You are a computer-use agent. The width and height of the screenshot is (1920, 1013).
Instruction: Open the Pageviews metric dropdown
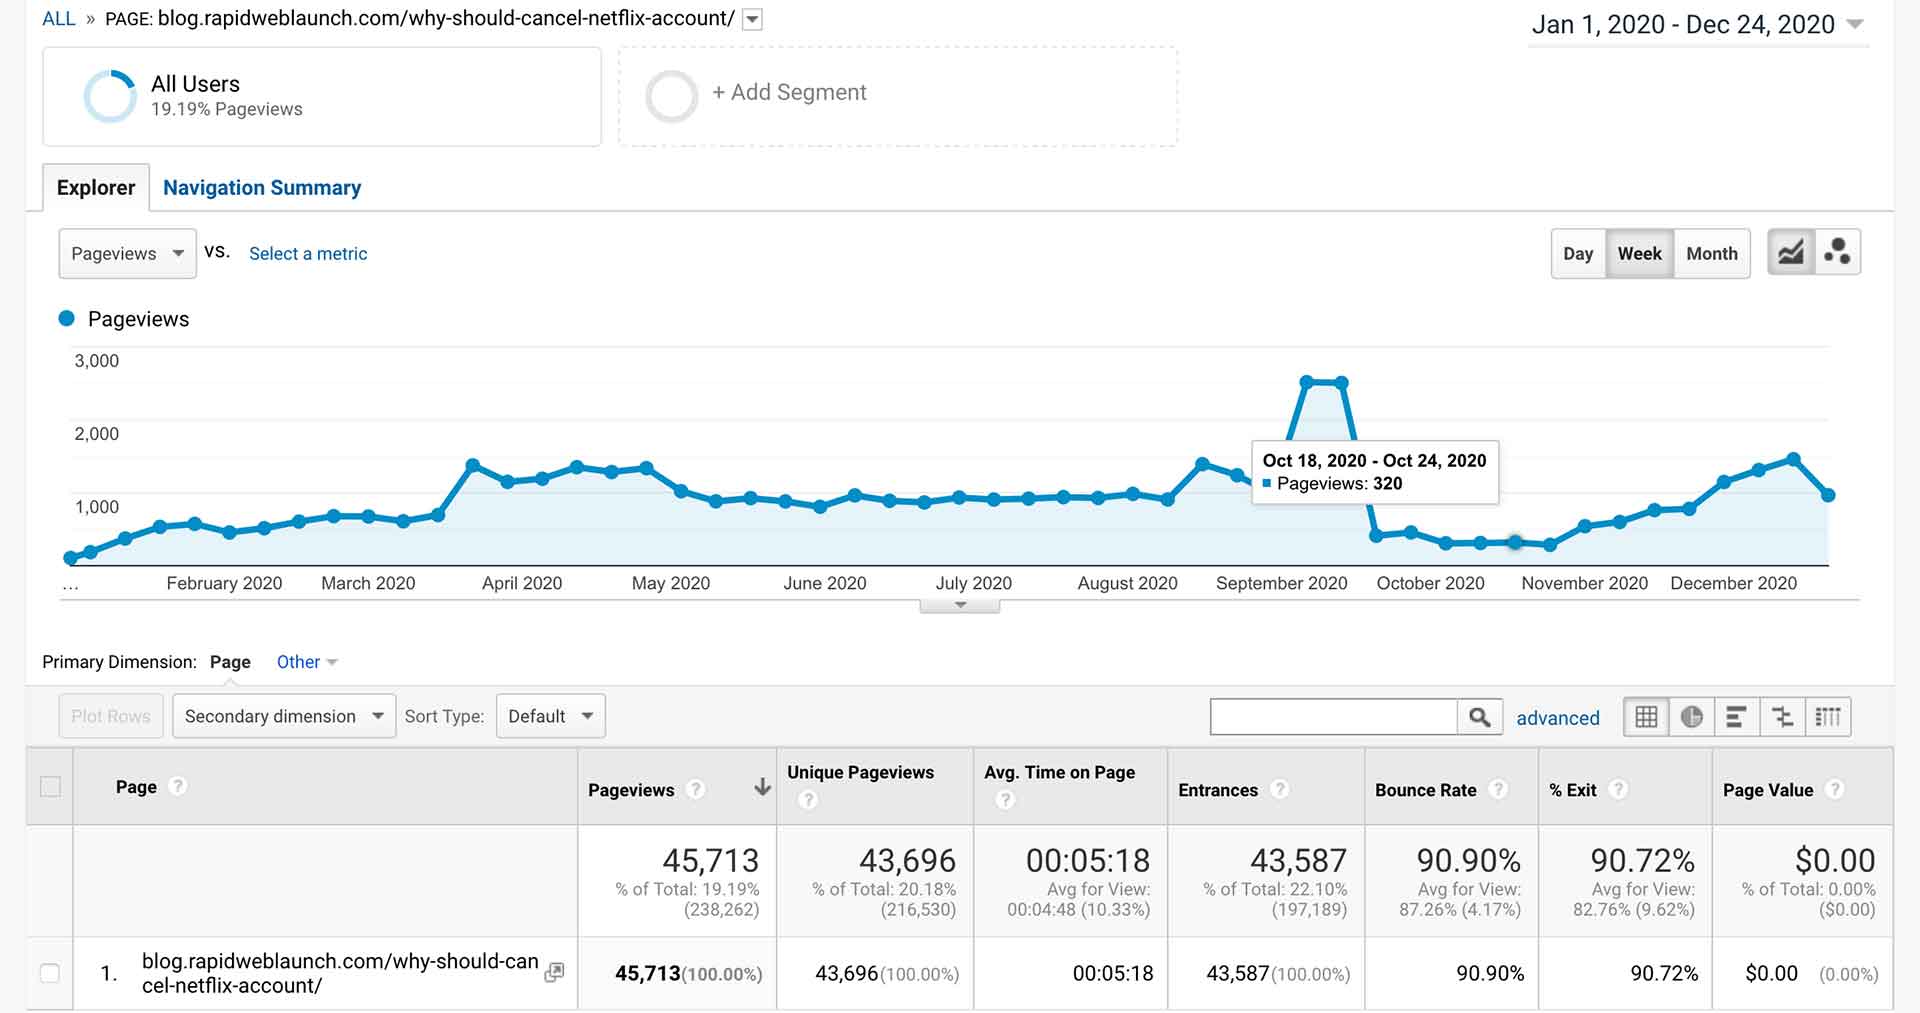coord(127,254)
